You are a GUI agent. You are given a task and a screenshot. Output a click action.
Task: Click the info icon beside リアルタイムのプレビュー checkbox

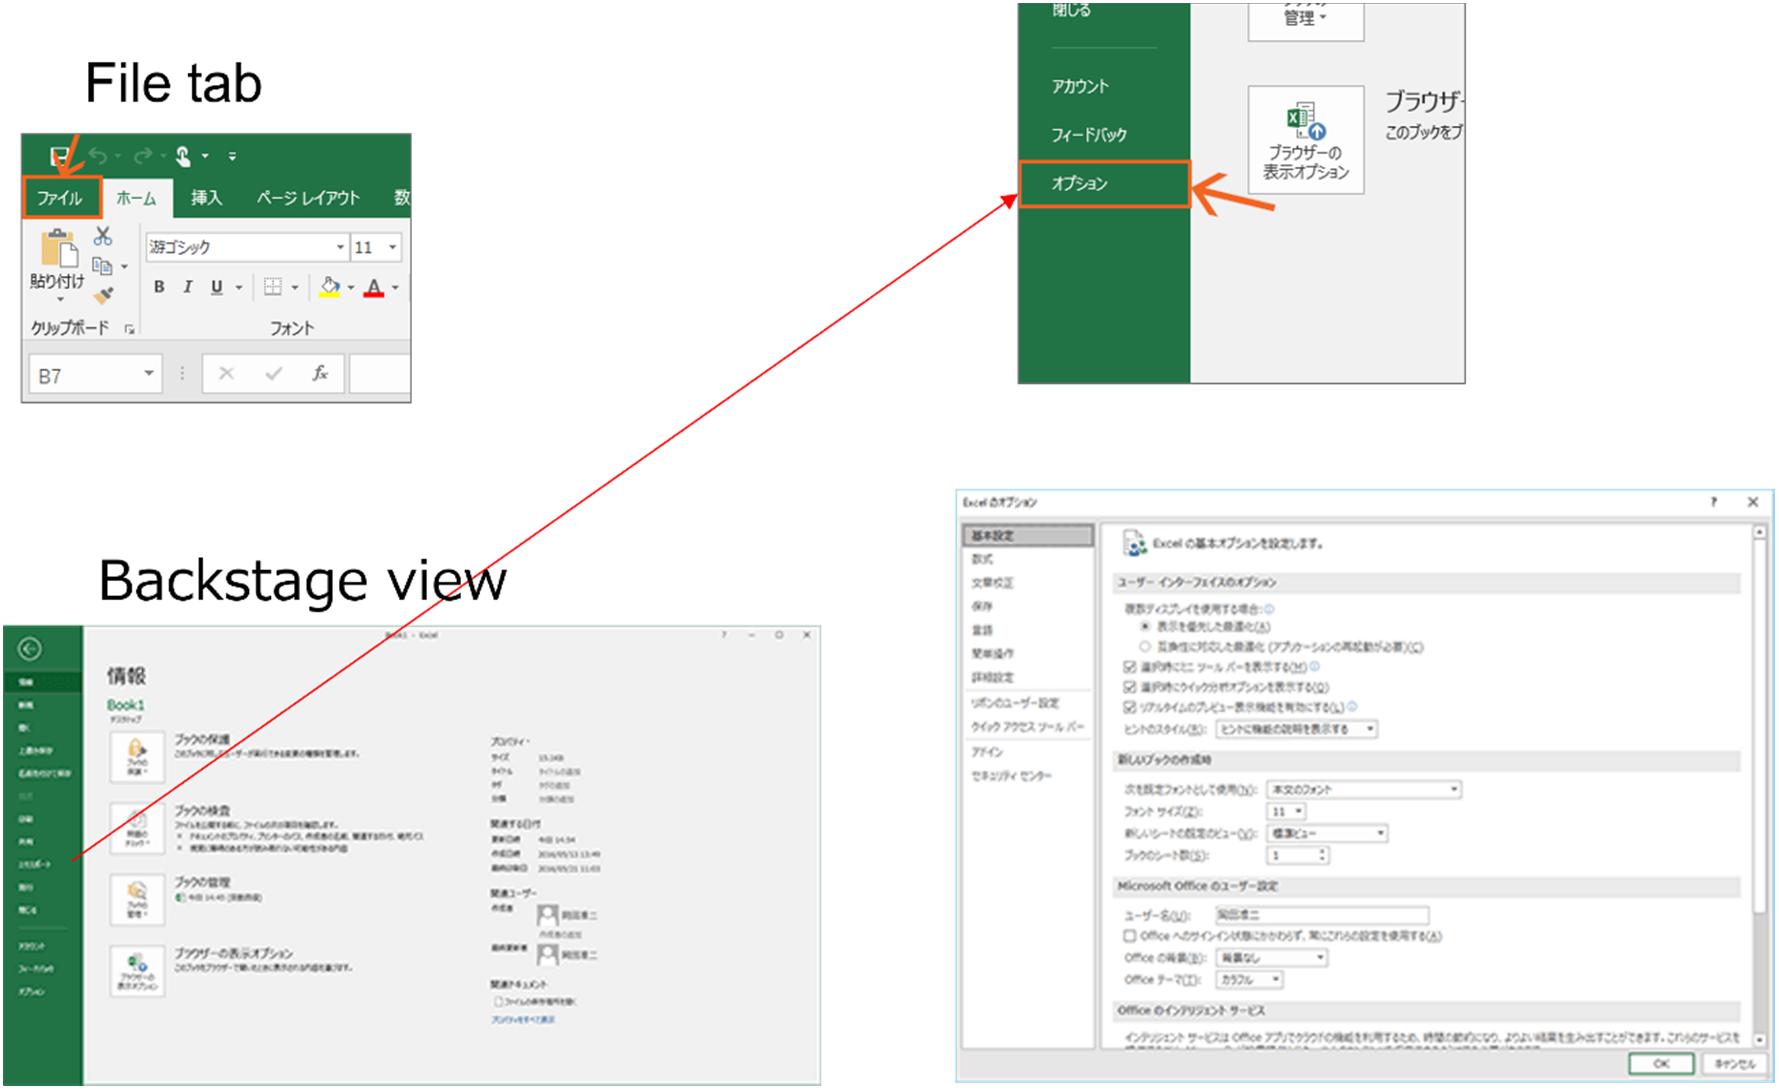point(1352,706)
